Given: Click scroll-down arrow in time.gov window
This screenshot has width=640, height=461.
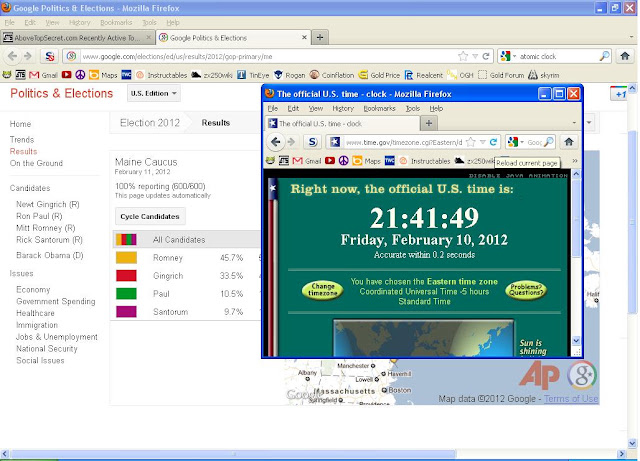Looking at the screenshot, I should click(576, 340).
